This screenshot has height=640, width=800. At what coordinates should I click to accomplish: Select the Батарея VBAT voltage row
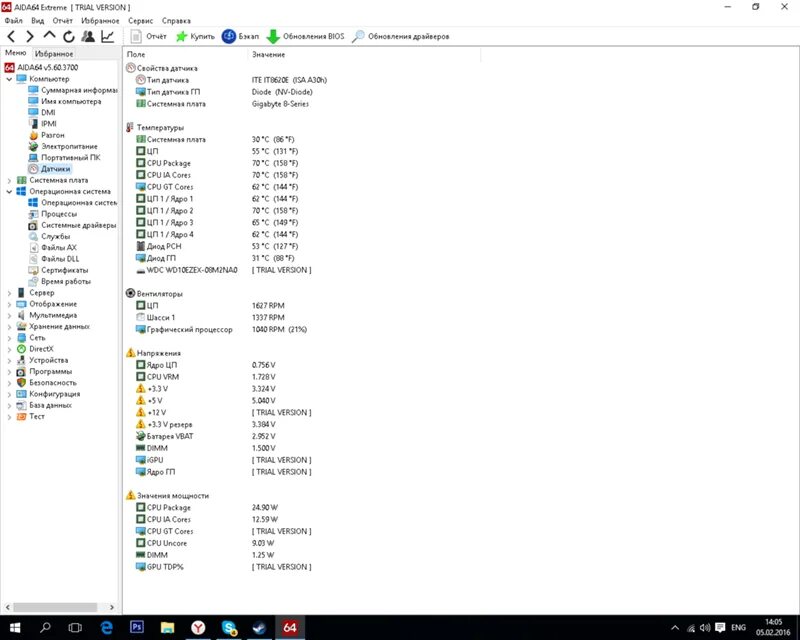pos(206,436)
